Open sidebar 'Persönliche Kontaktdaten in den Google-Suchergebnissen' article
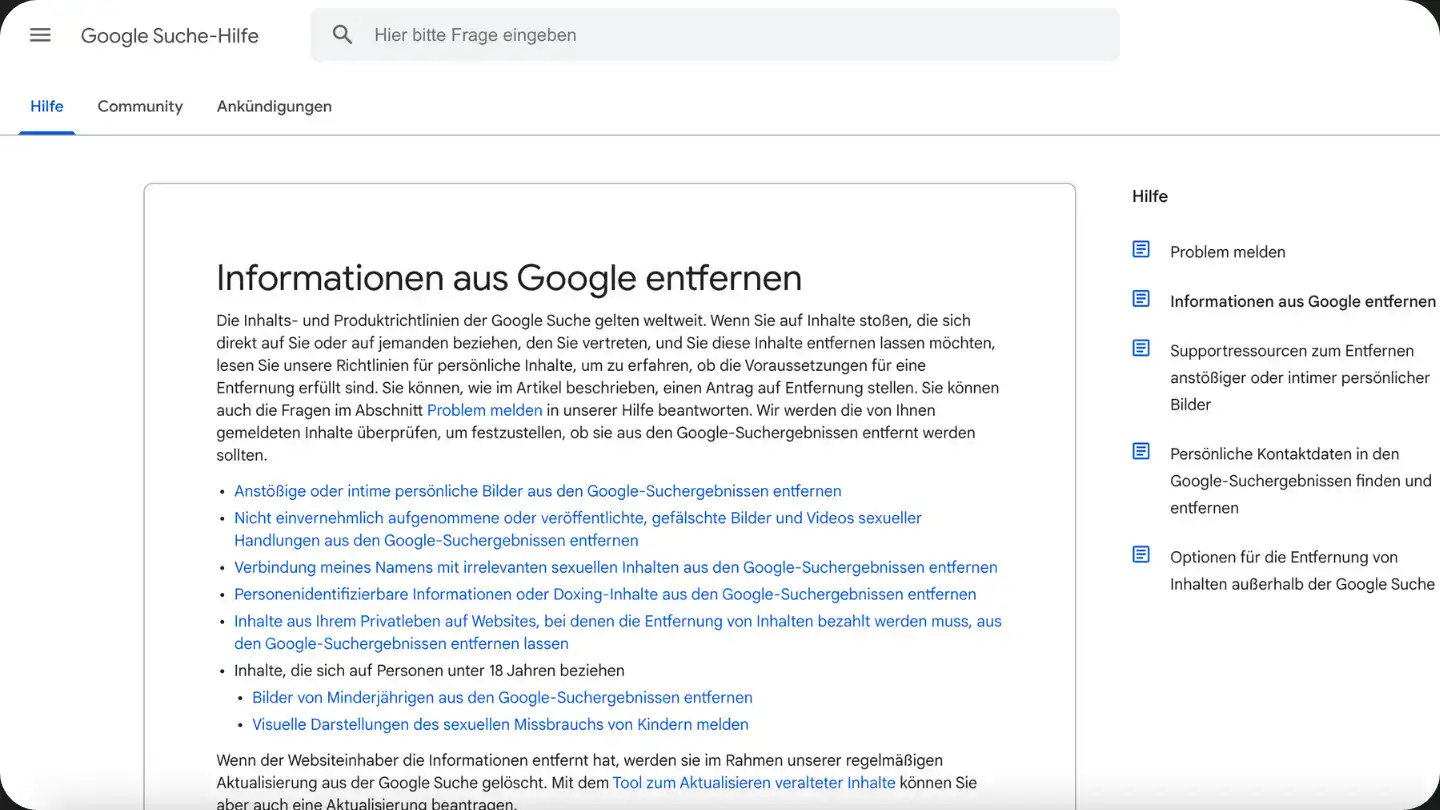This screenshot has height=810, width=1440. point(1301,481)
